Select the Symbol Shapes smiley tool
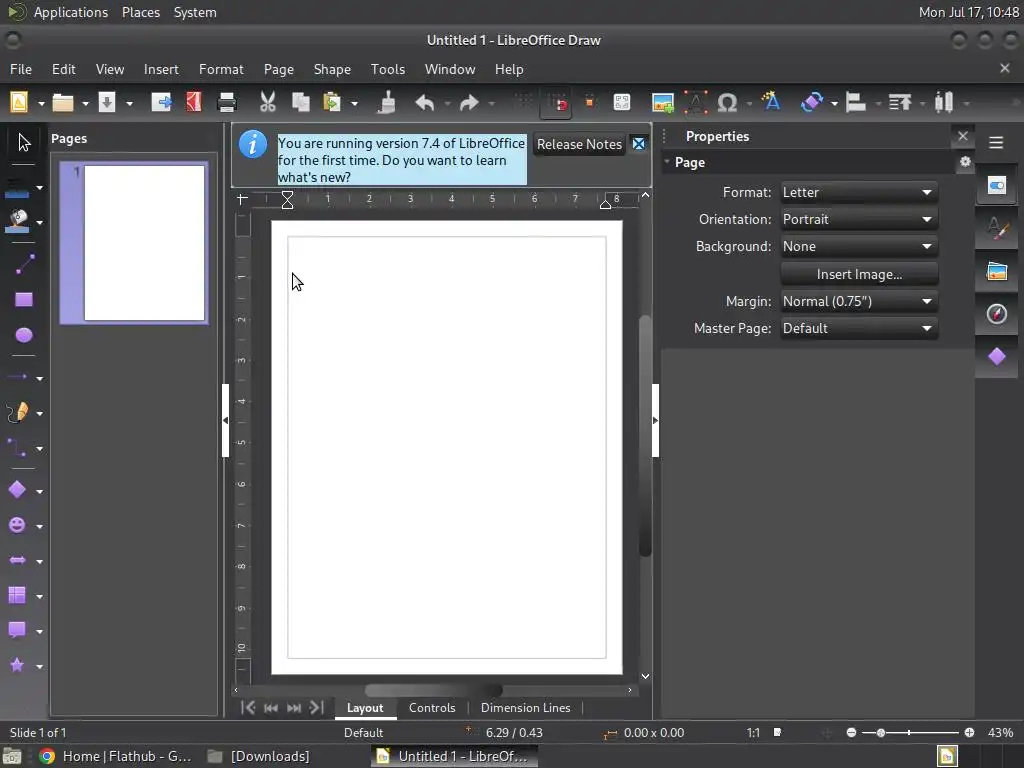Viewport: 1024px width, 768px height. click(17, 525)
